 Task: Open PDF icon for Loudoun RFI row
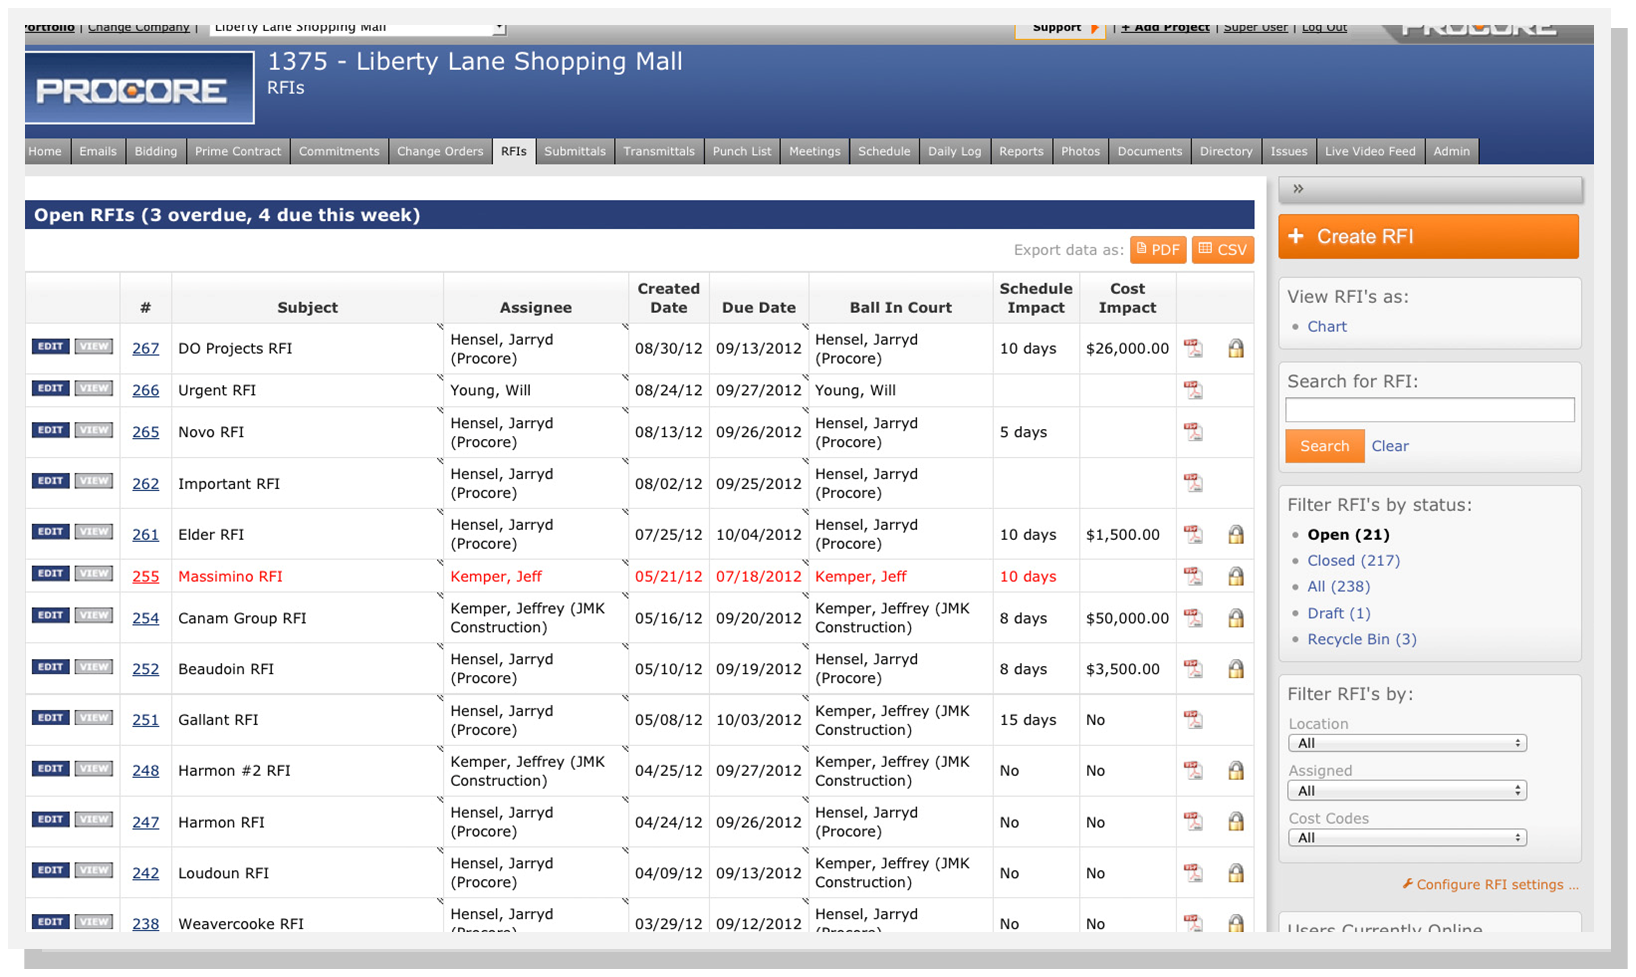[1193, 873]
